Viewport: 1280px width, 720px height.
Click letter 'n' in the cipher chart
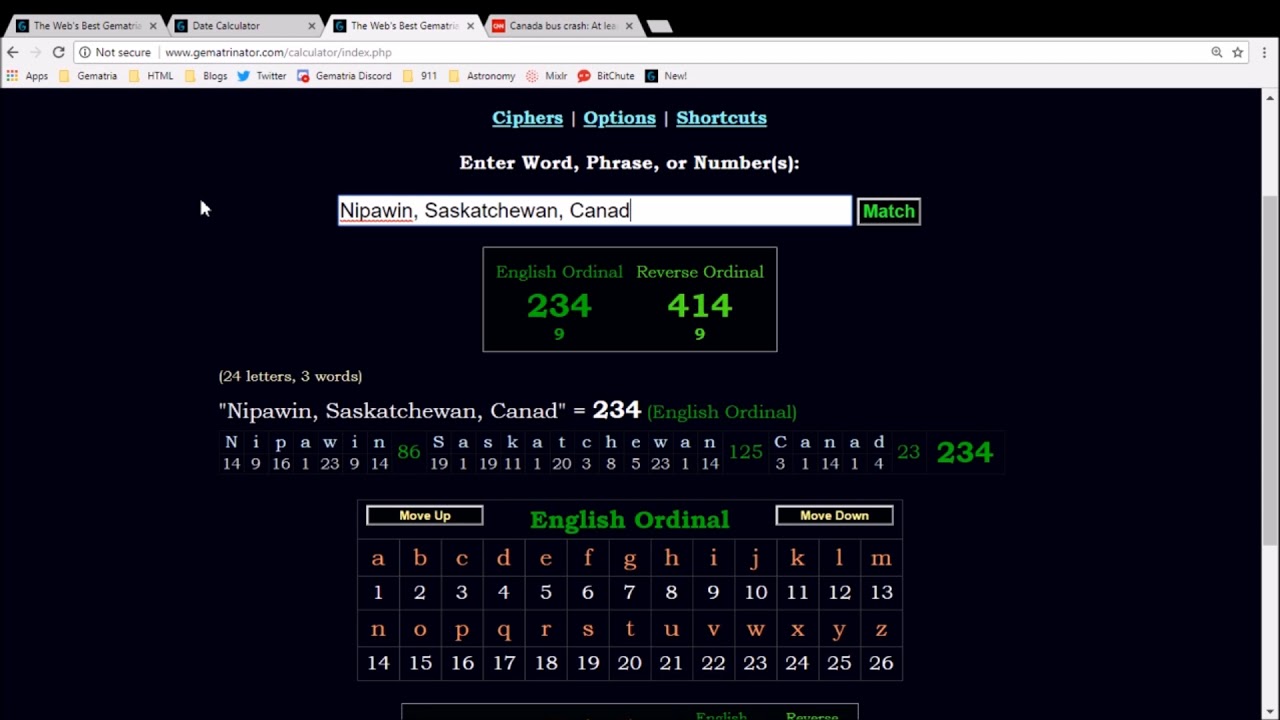pyautogui.click(x=378, y=629)
